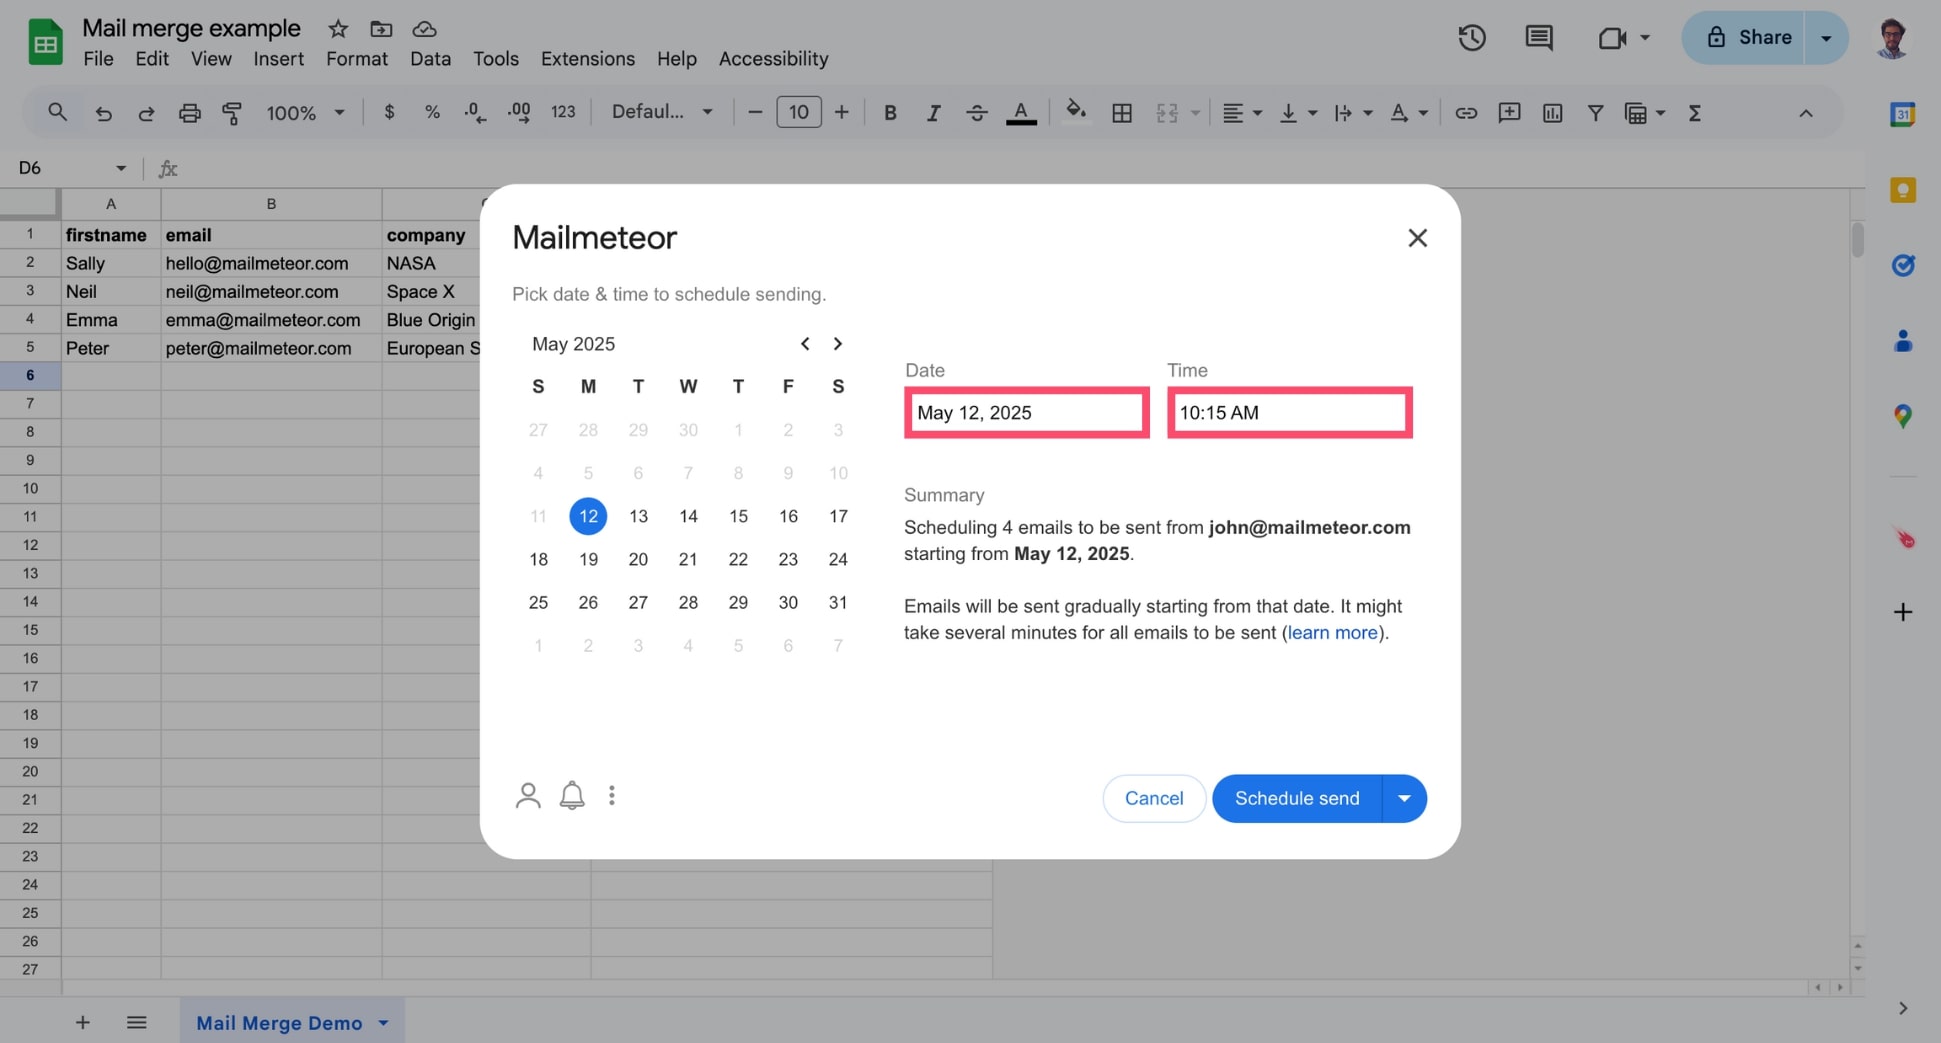
Task: Open the Insert menu
Action: [x=278, y=59]
